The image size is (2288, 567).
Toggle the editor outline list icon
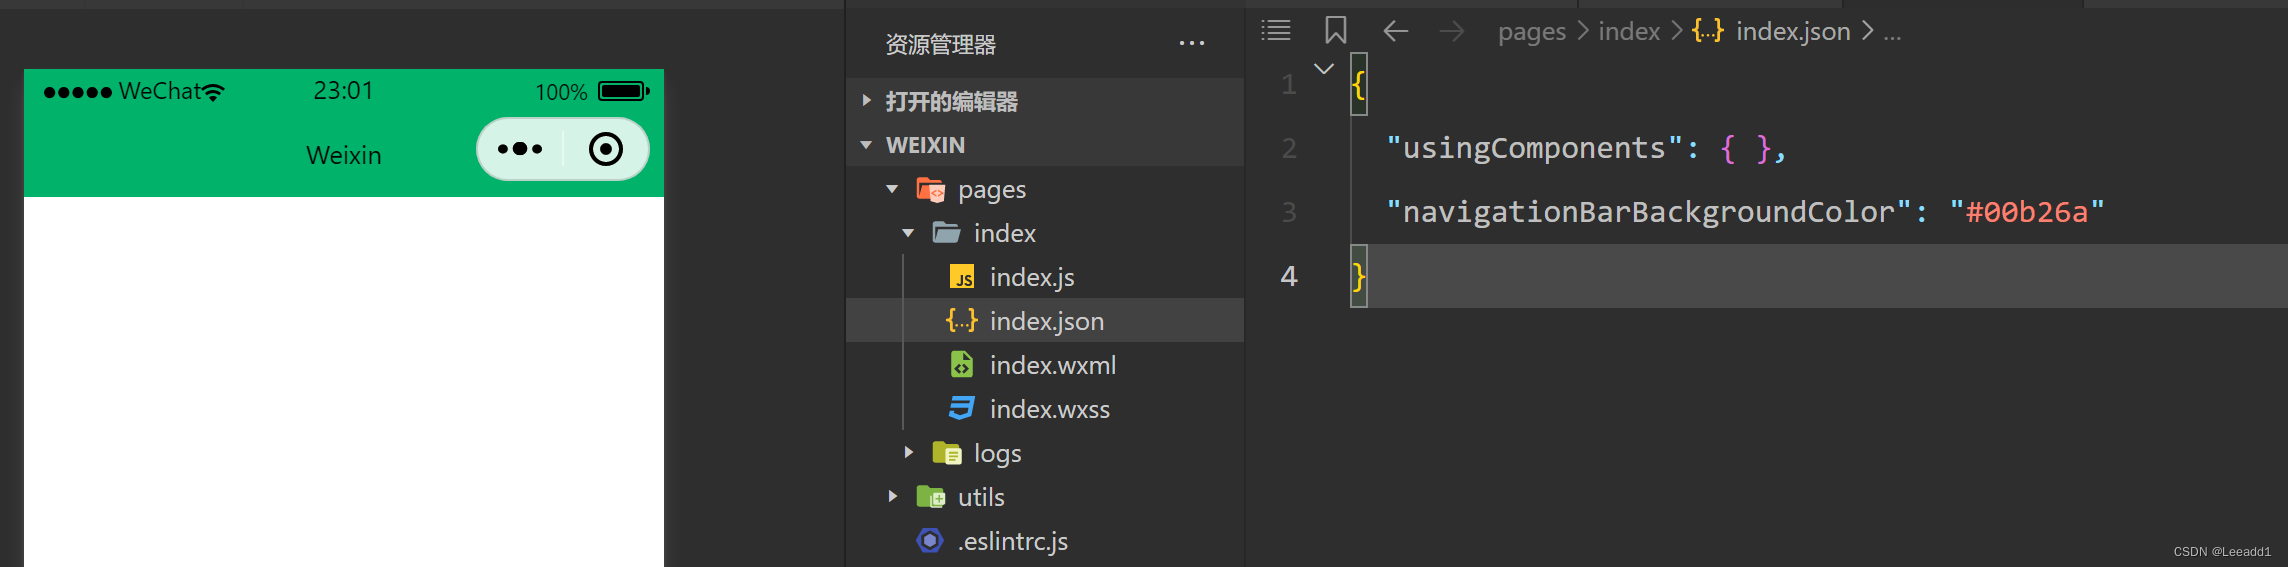coord(1276,30)
